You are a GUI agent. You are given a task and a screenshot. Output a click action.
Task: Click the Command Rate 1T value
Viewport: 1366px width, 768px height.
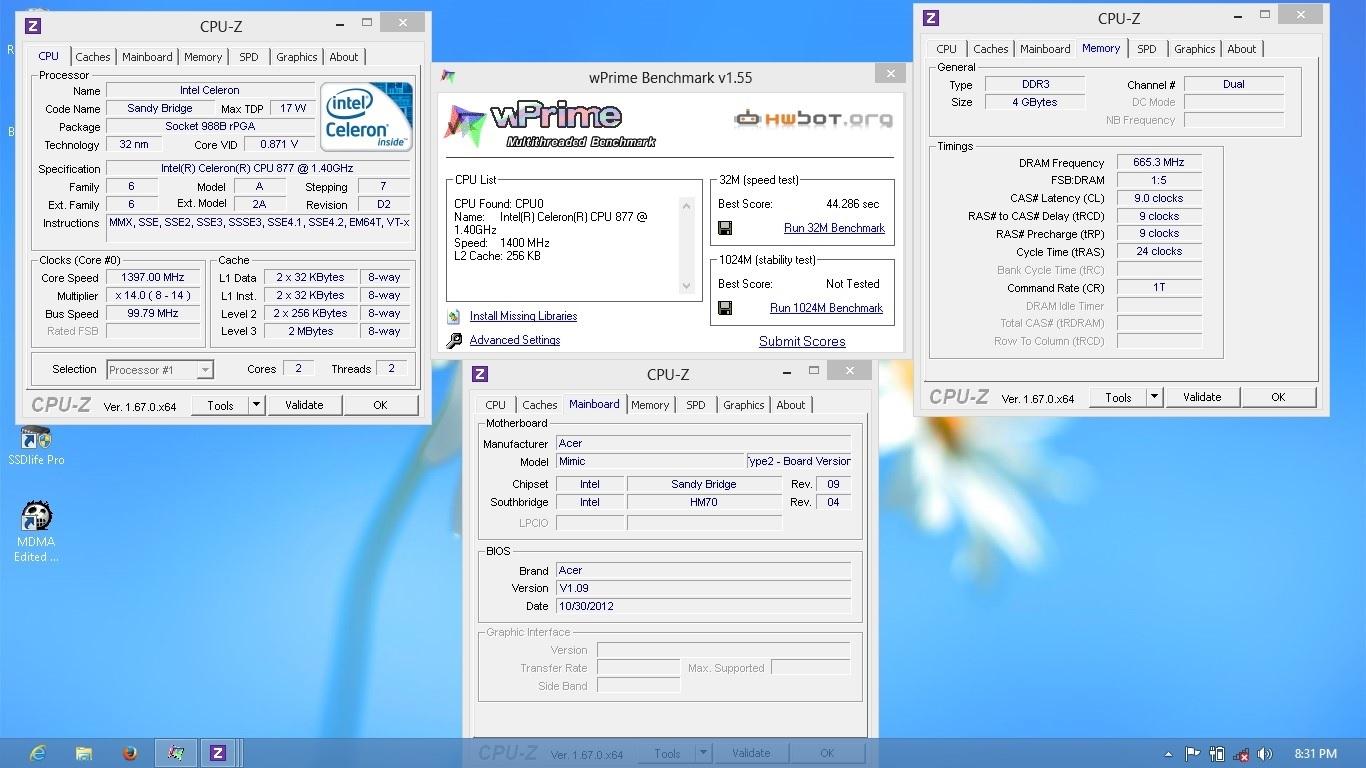pyautogui.click(x=1159, y=287)
